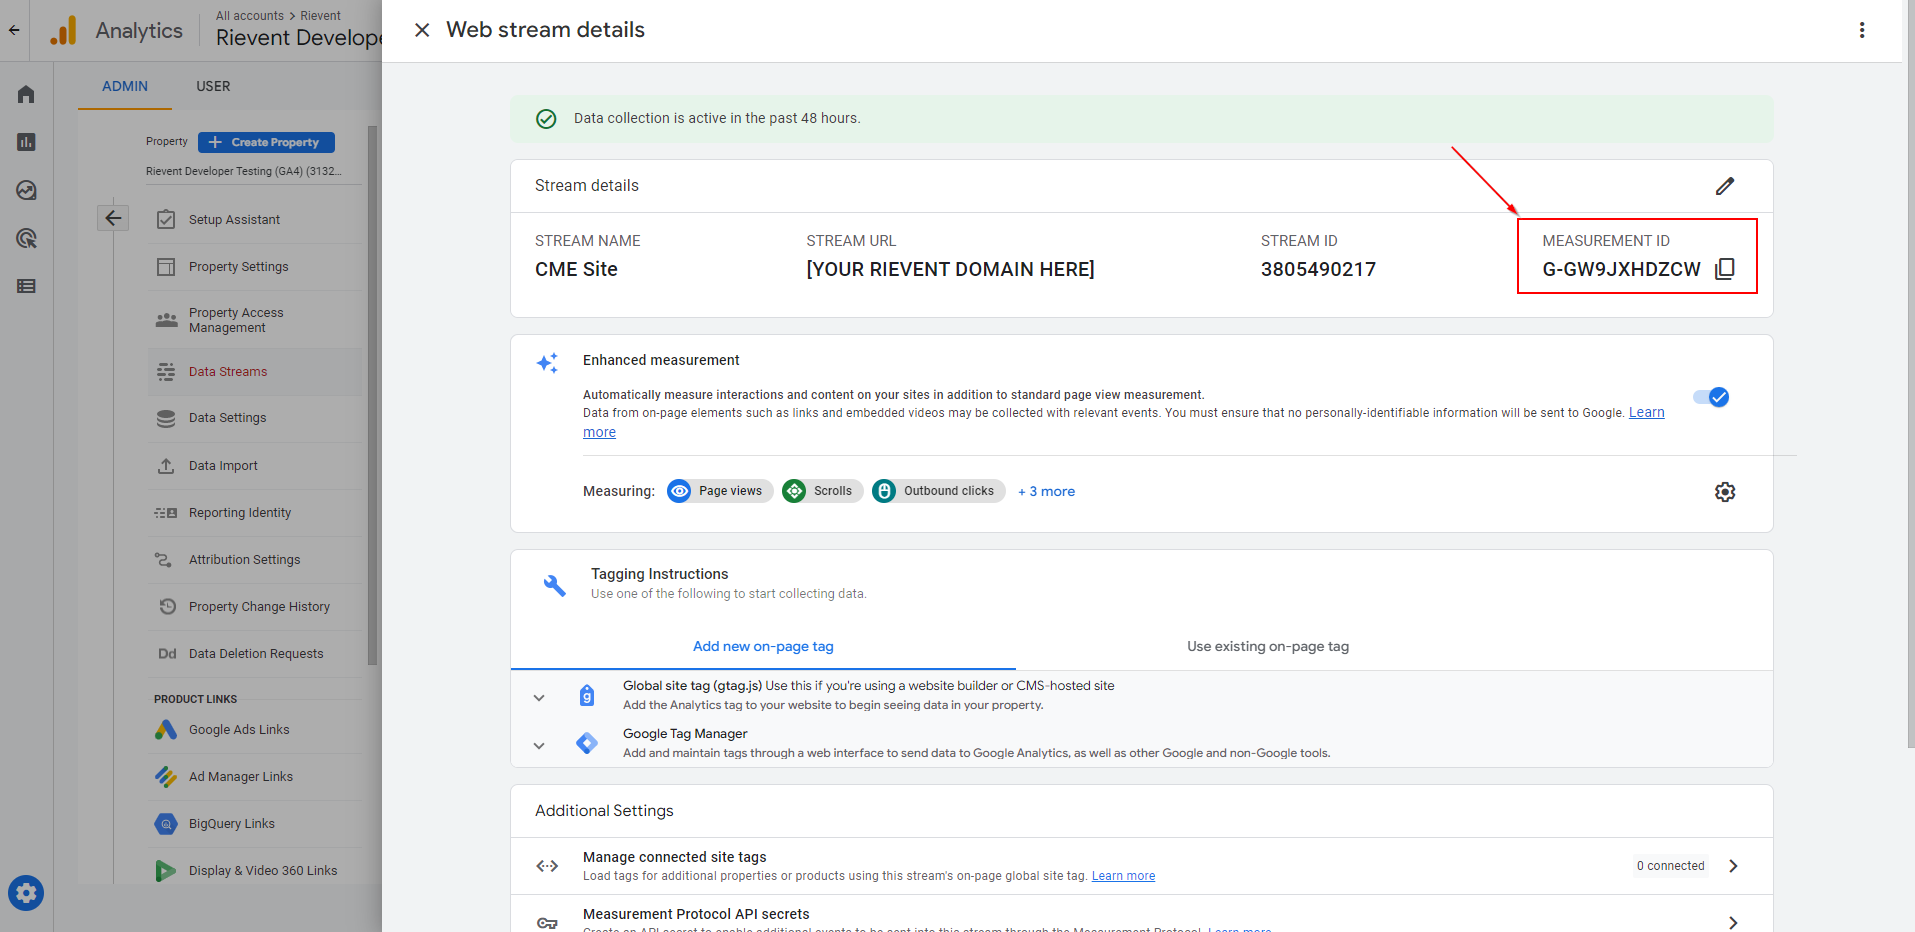
Task: Click the Outbound clicks chip
Action: coord(938,491)
